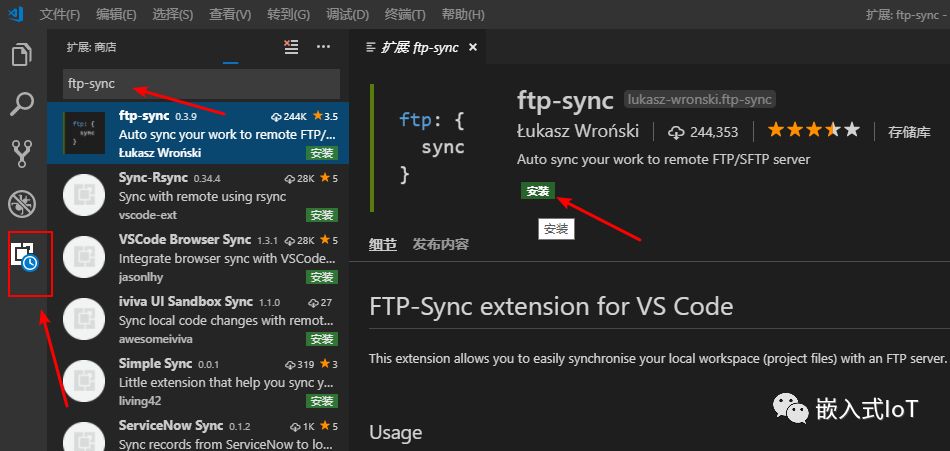Image resolution: width=950 pixels, height=451 pixels.
Task: Open the 文件(F) menu
Action: click(60, 15)
